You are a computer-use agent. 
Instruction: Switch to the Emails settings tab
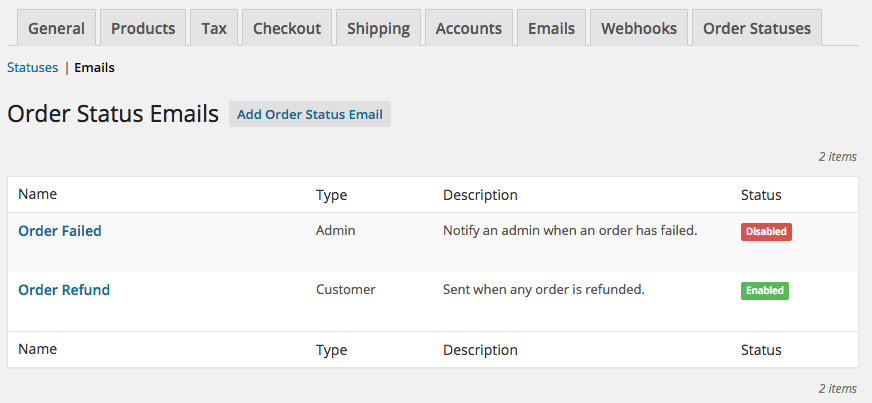point(552,28)
